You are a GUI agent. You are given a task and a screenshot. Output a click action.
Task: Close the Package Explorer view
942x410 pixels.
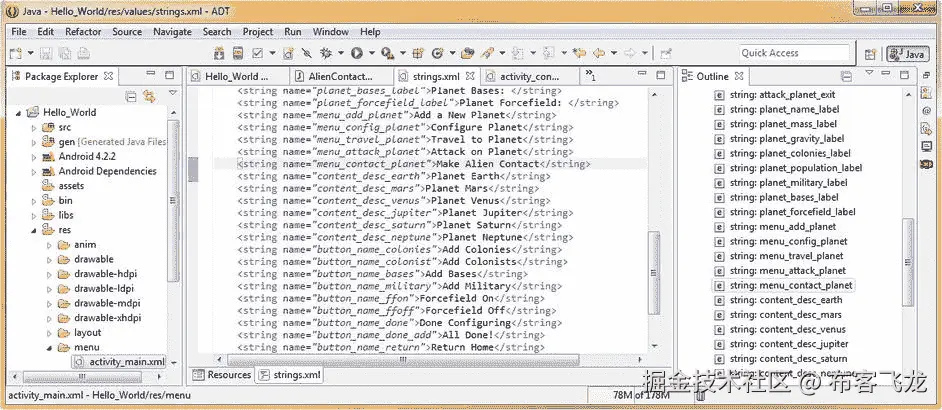[108, 76]
